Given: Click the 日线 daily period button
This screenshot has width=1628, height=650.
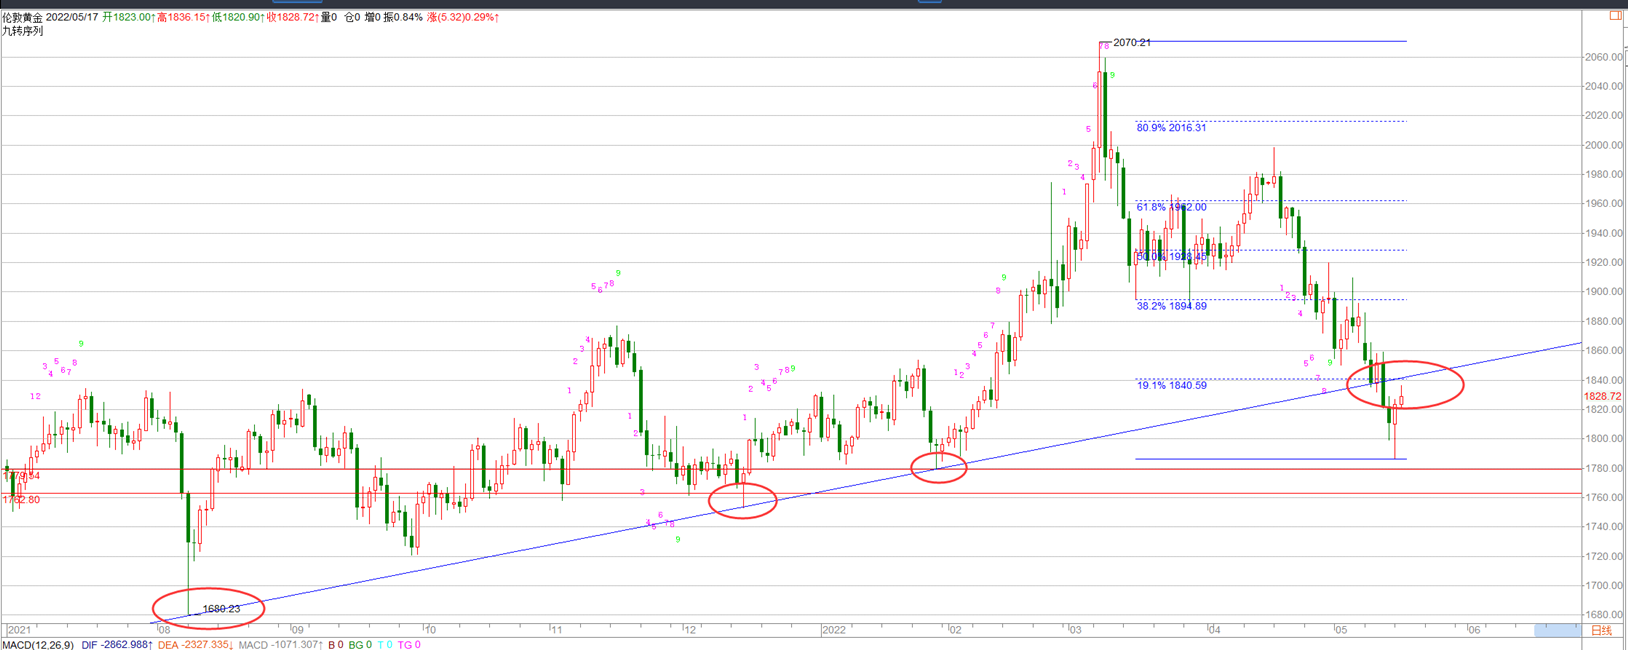Looking at the screenshot, I should (x=1601, y=630).
